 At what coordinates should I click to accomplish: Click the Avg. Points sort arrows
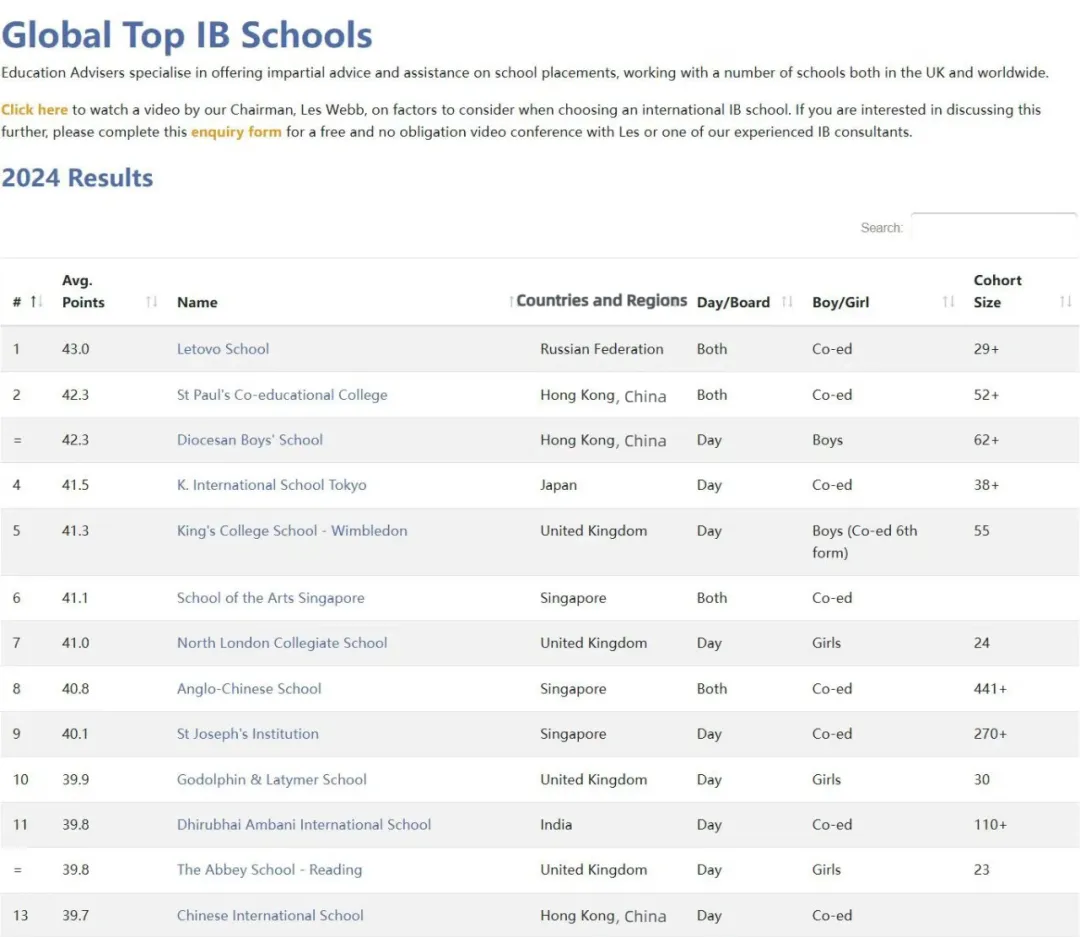tap(152, 302)
